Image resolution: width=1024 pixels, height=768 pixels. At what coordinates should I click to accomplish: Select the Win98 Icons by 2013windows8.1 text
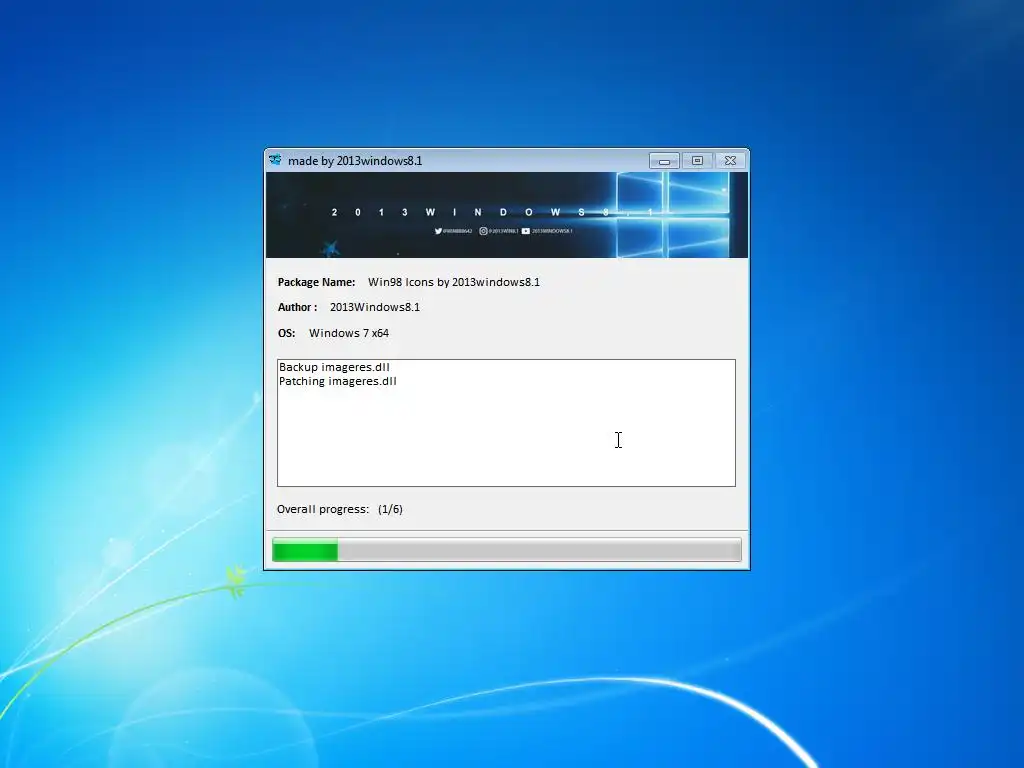pyautogui.click(x=454, y=282)
